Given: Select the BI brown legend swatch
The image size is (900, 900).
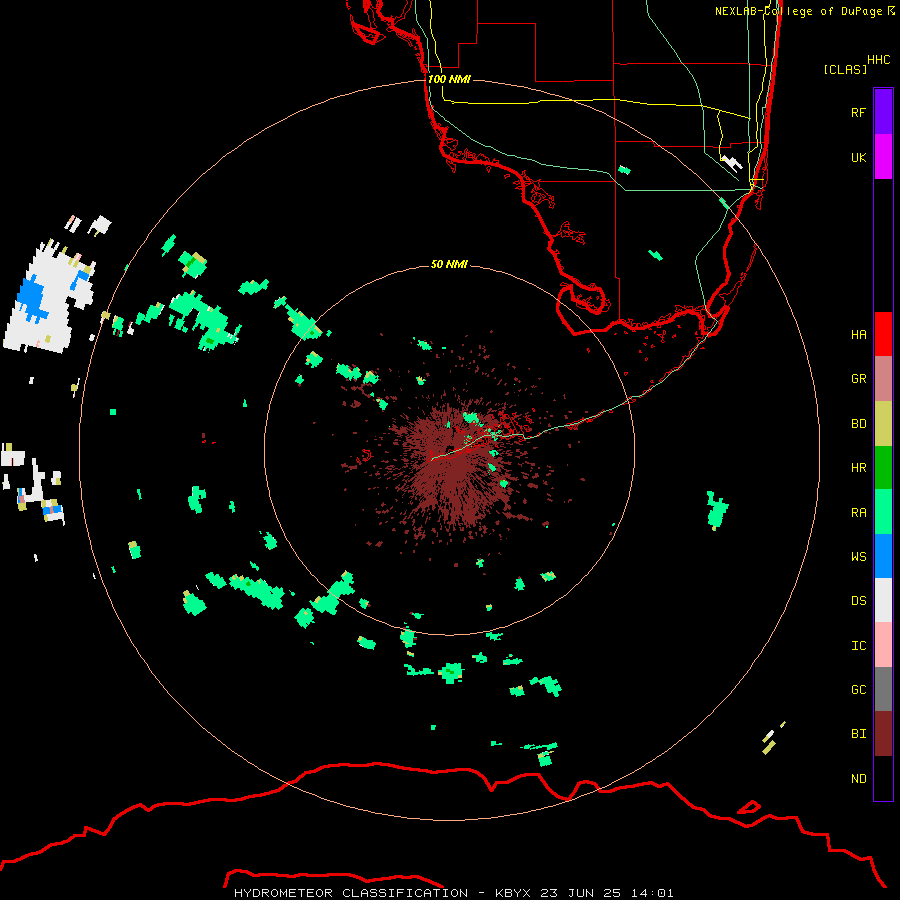Looking at the screenshot, I should pyautogui.click(x=883, y=734).
